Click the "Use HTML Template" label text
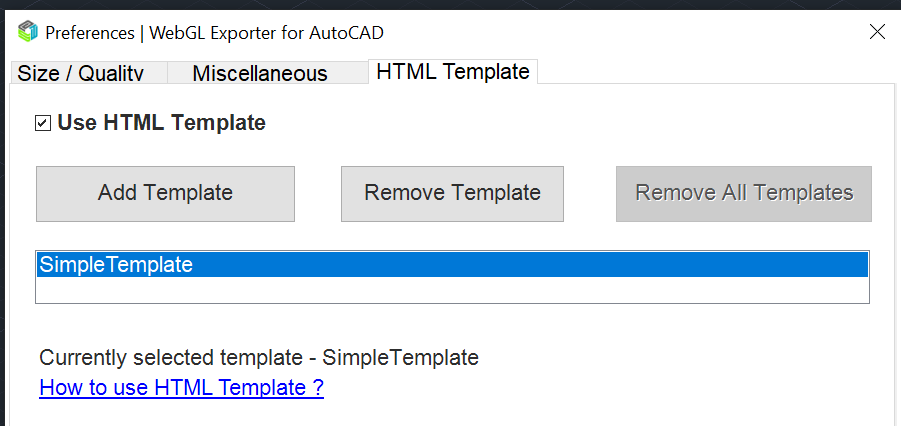The height and width of the screenshot is (426, 901). coord(161,123)
